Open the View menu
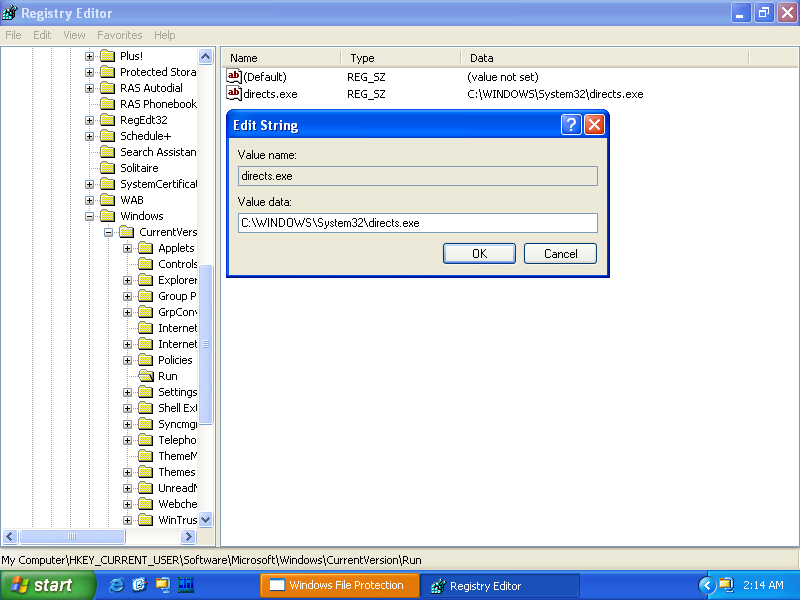Viewport: 800px width, 600px height. click(x=74, y=35)
